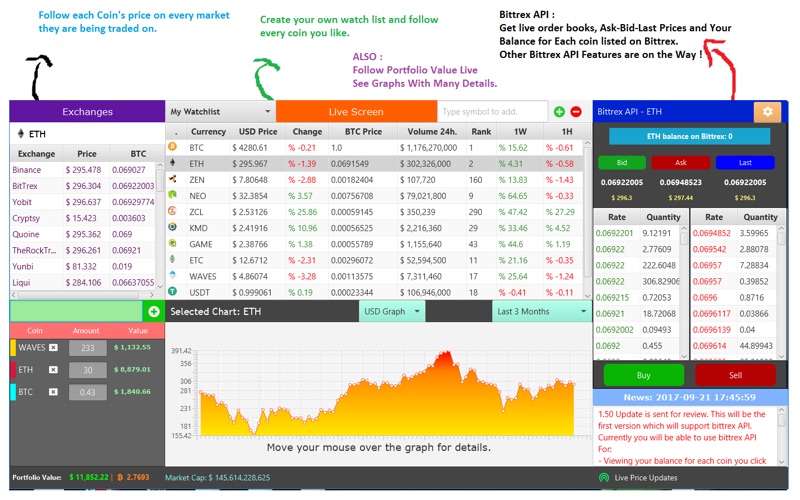Remove ETH from portfolio with X icon
Viewport: 800px width, 500px height.
pos(53,370)
